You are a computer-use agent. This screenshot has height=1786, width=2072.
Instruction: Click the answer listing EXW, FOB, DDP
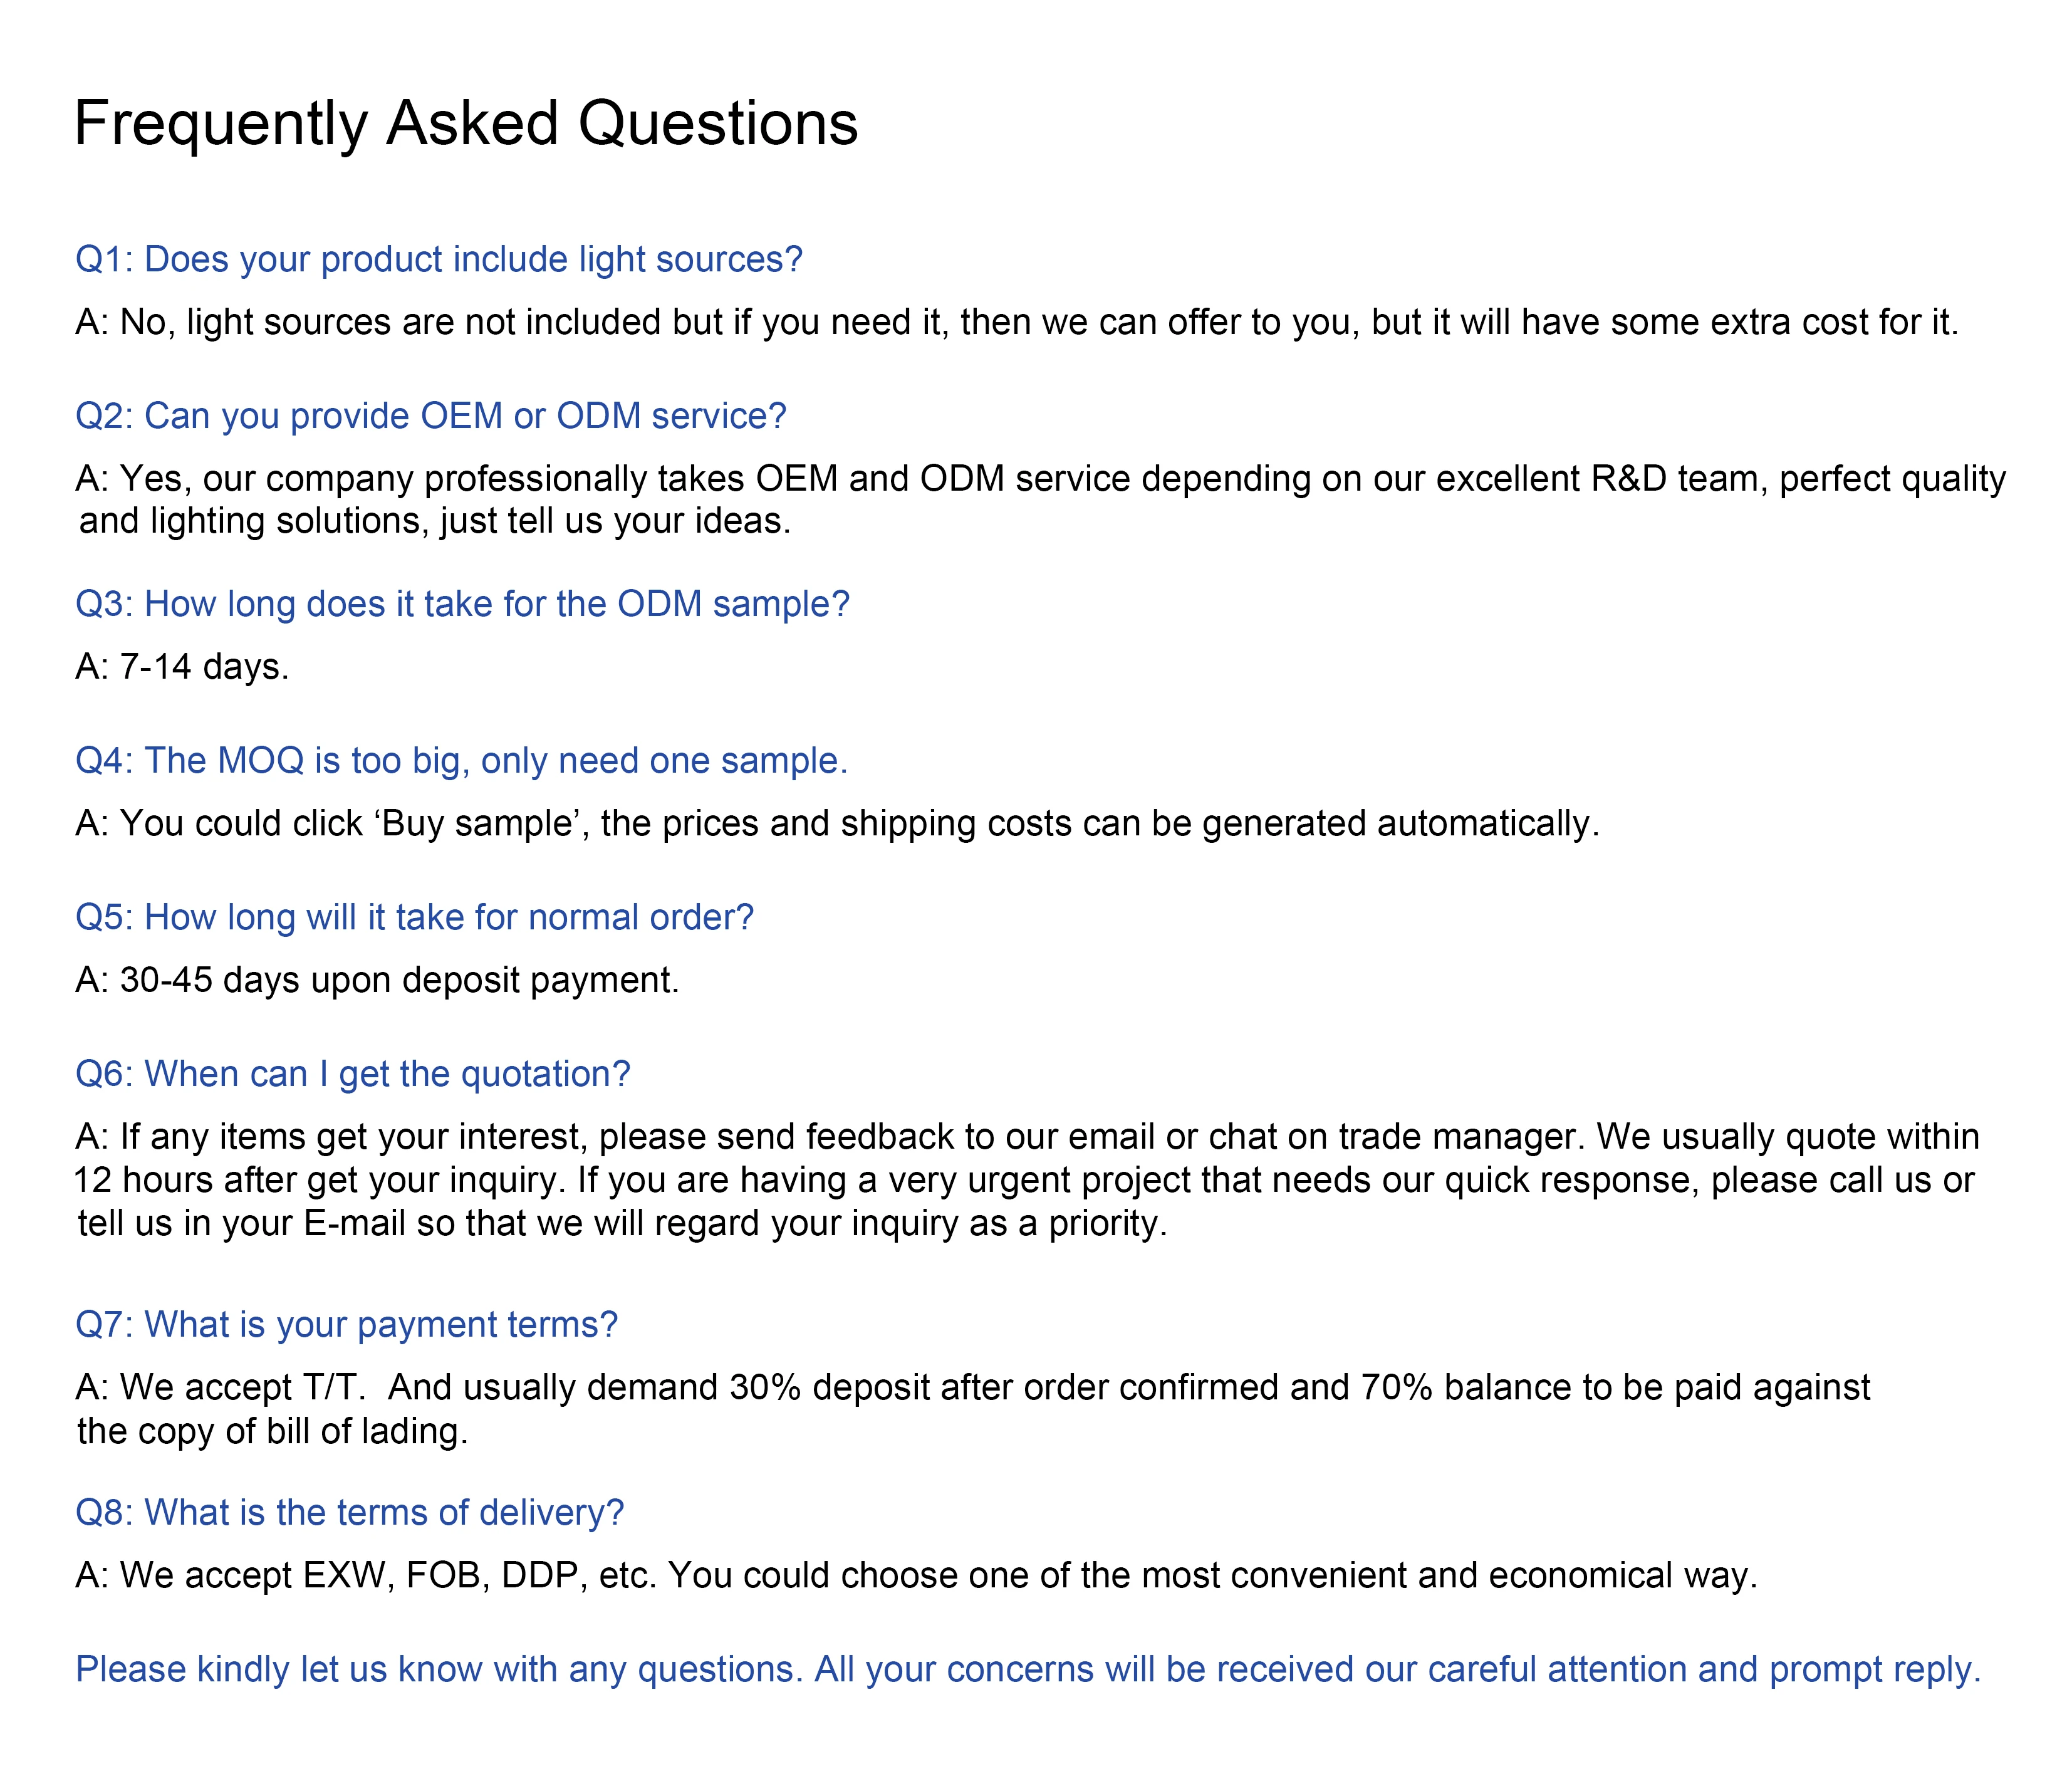pyautogui.click(x=916, y=1576)
